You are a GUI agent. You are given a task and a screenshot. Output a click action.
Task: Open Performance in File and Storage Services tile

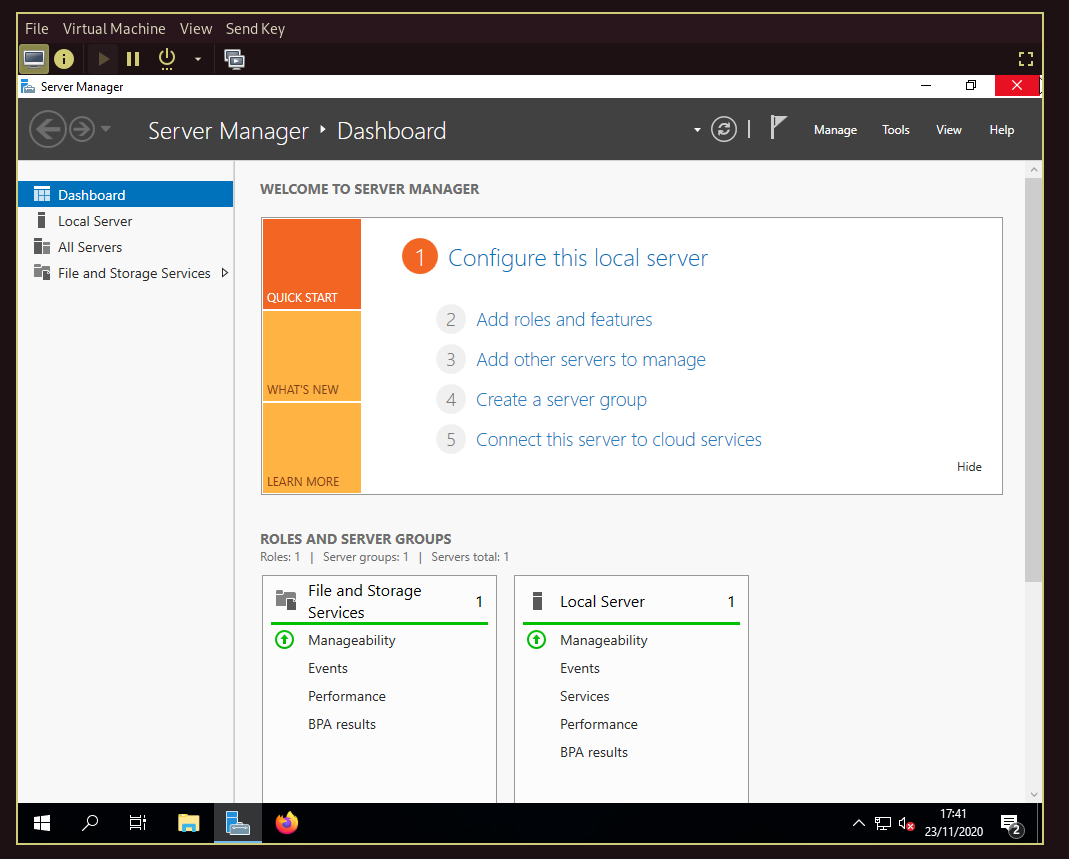coord(346,696)
